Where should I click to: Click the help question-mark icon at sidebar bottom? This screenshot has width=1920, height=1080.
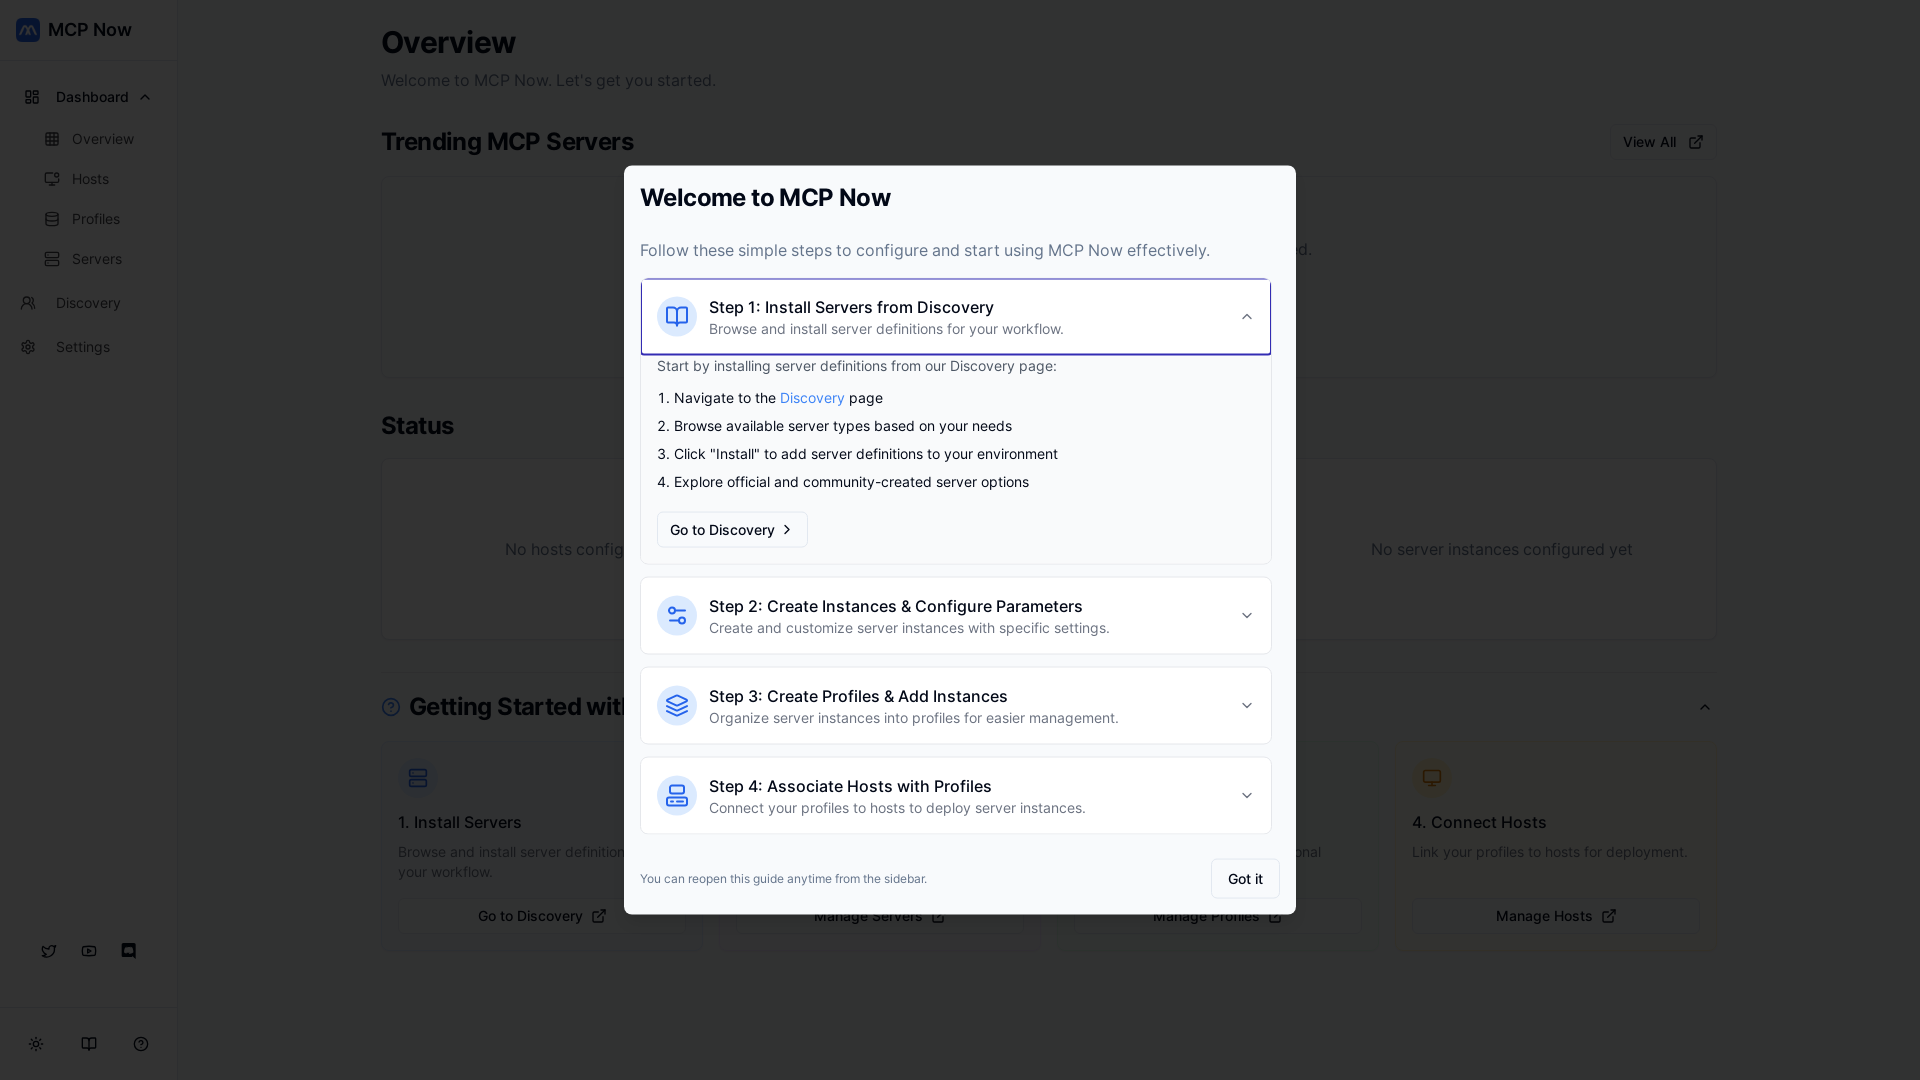(141, 1044)
